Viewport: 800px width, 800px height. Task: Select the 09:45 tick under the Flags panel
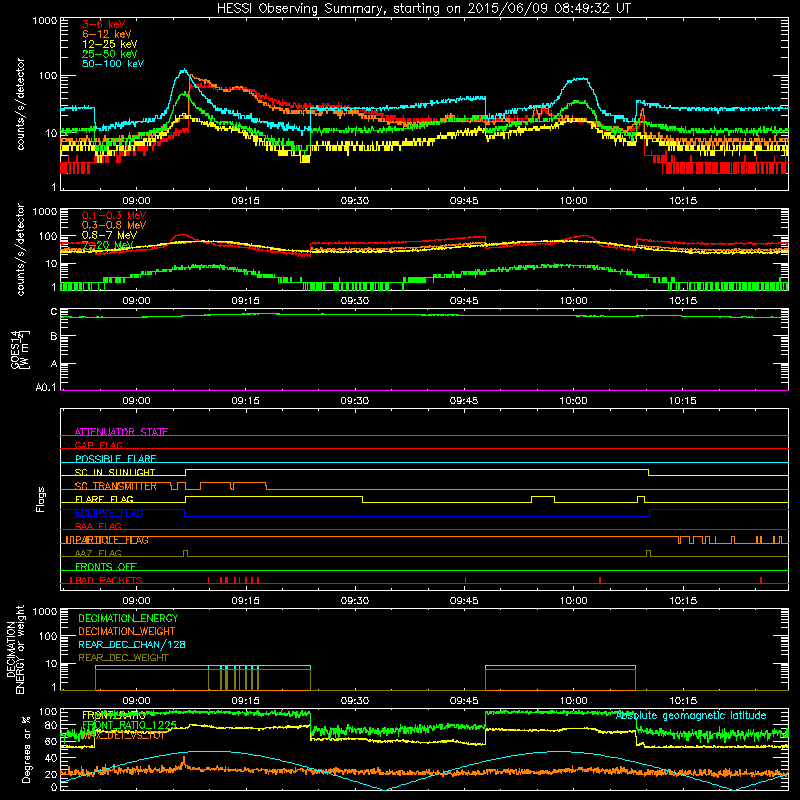[x=464, y=601]
